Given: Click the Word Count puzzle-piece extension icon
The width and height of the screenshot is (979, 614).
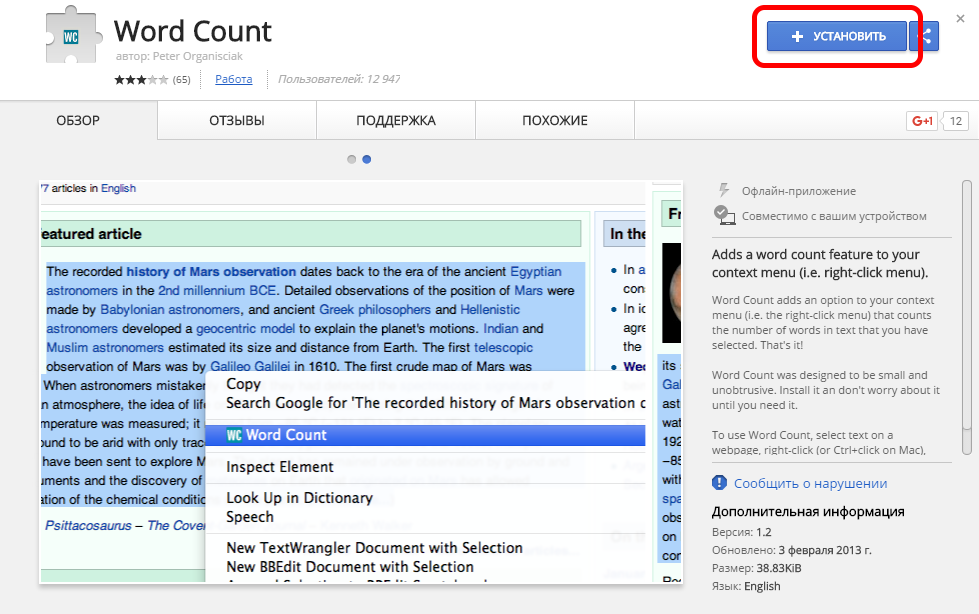Looking at the screenshot, I should pos(74,35).
